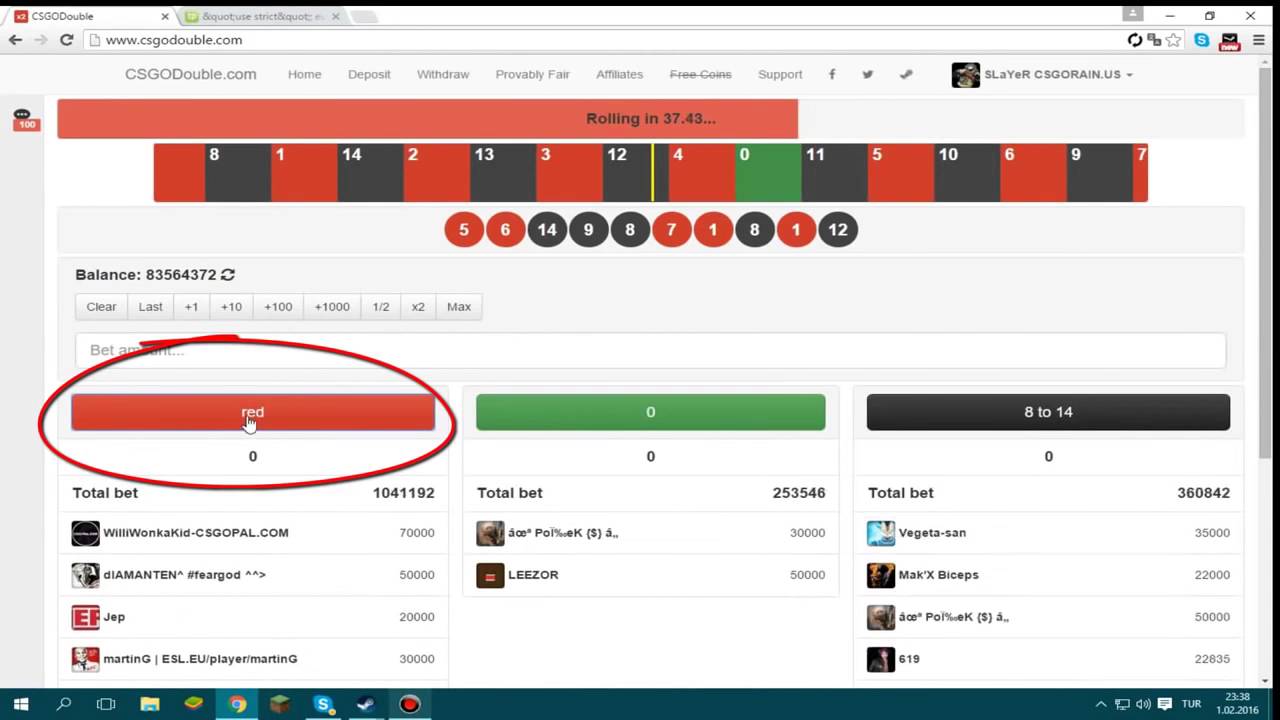Viewport: 1280px width, 720px height.
Task: Open Task View in the taskbar
Action: (106, 704)
